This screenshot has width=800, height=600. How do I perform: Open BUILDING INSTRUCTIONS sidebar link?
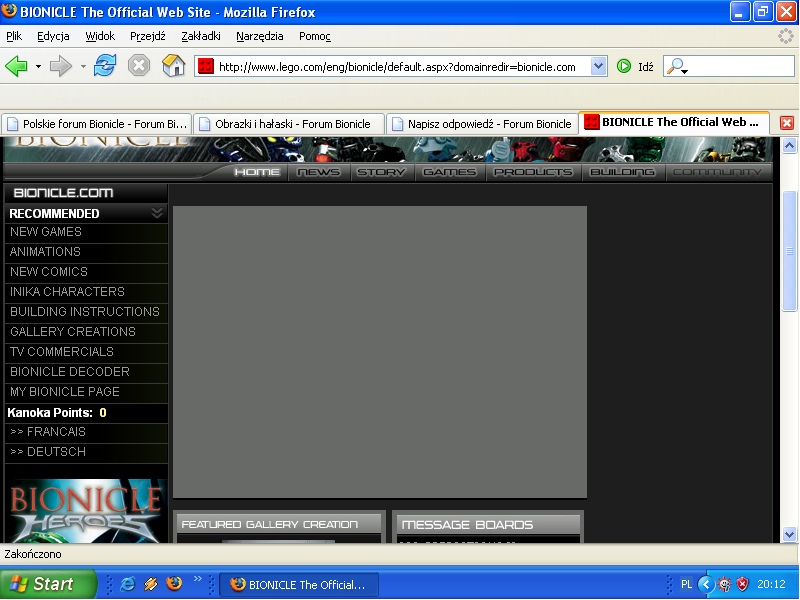[x=86, y=312]
